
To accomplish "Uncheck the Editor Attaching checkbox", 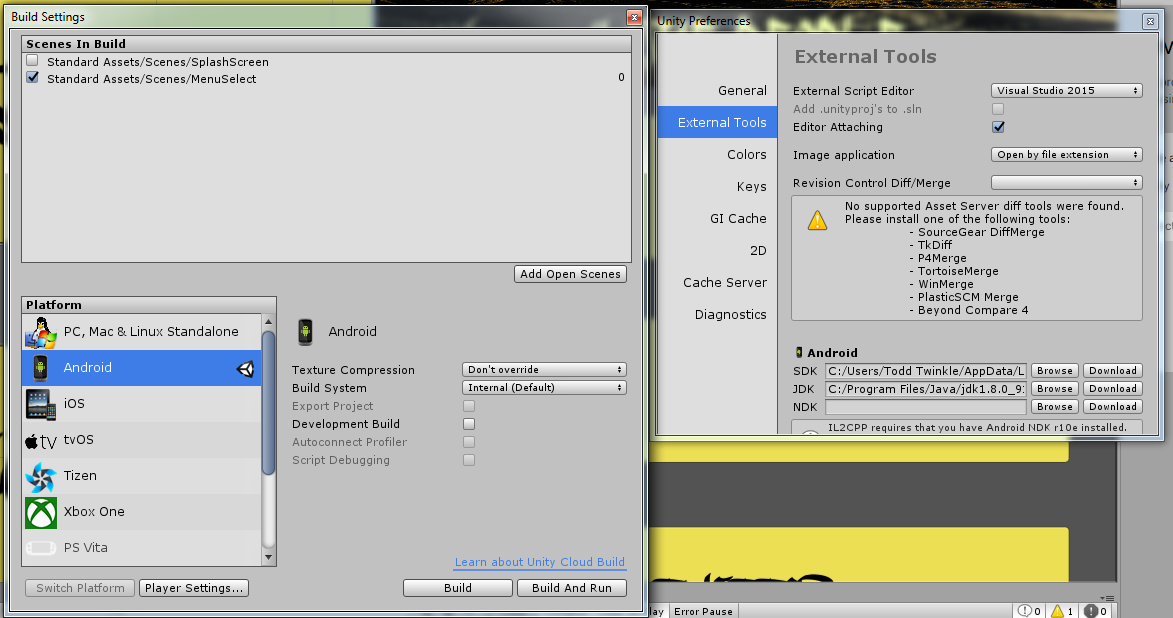I will 998,127.
